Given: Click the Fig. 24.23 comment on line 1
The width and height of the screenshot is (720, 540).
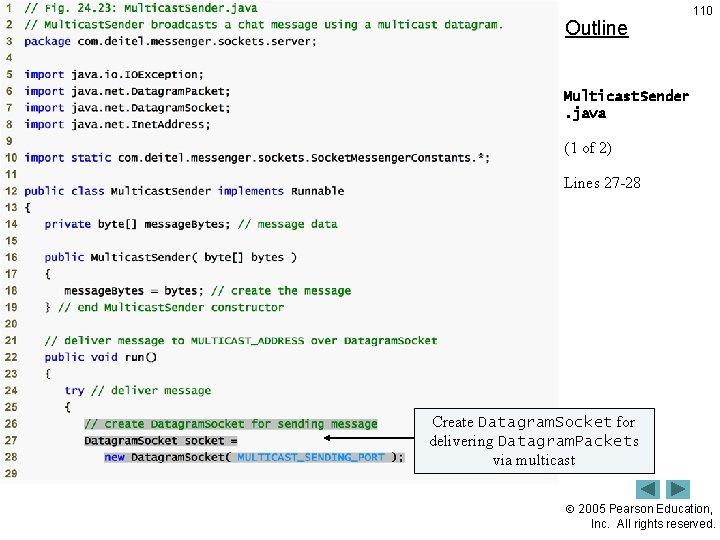Looking at the screenshot, I should [141, 8].
